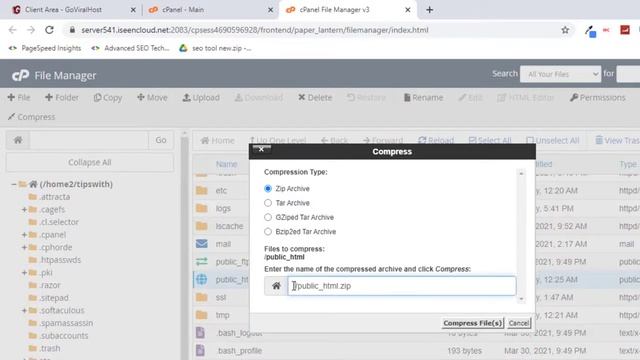Click ssl folder icon

coord(202,297)
